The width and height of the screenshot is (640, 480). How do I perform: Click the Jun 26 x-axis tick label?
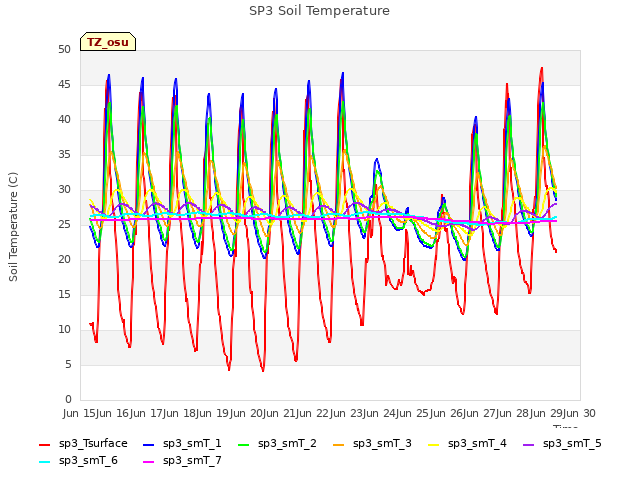tap(447, 413)
